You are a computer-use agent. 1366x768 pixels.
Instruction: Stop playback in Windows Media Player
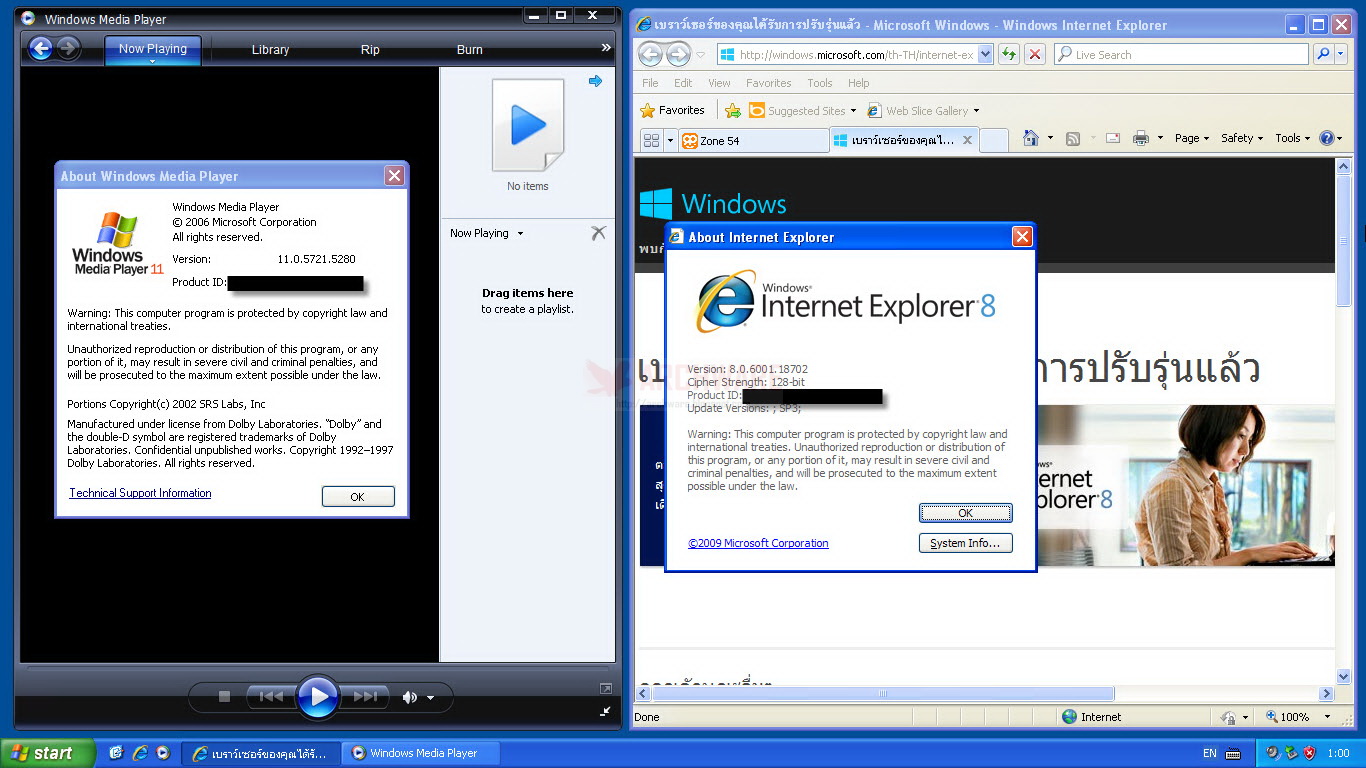(x=224, y=697)
